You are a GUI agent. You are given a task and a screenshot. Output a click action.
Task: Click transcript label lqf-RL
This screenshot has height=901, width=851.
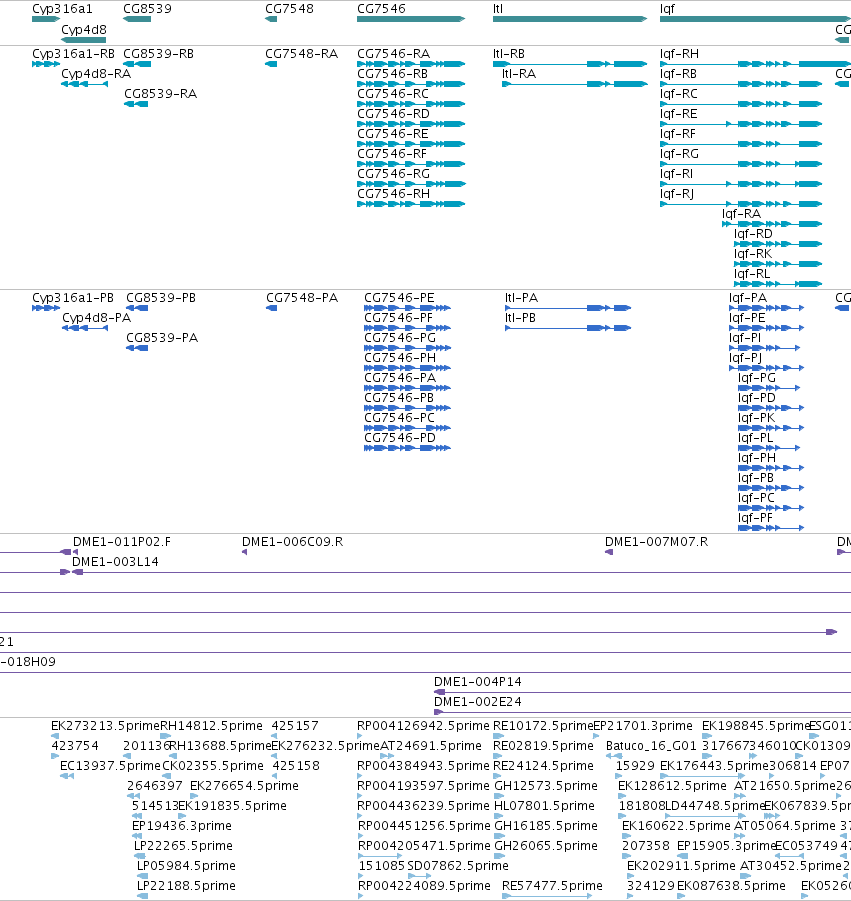[752, 274]
